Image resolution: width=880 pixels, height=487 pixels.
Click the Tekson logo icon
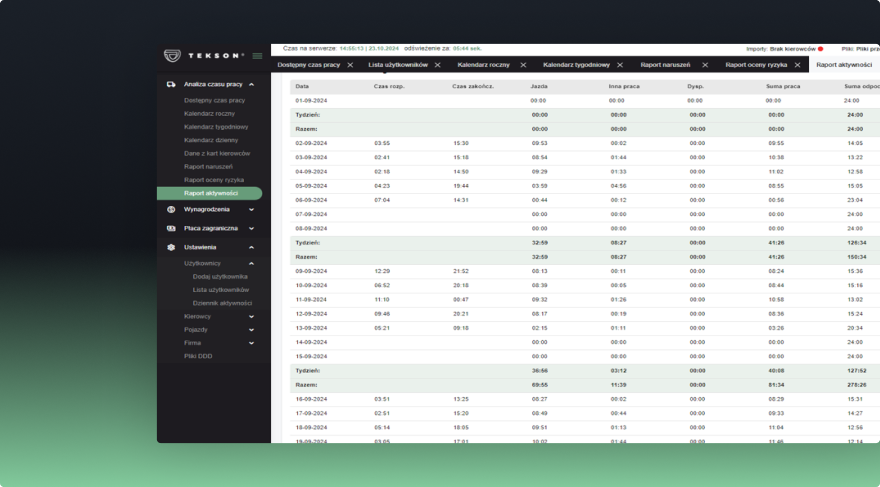coord(172,55)
